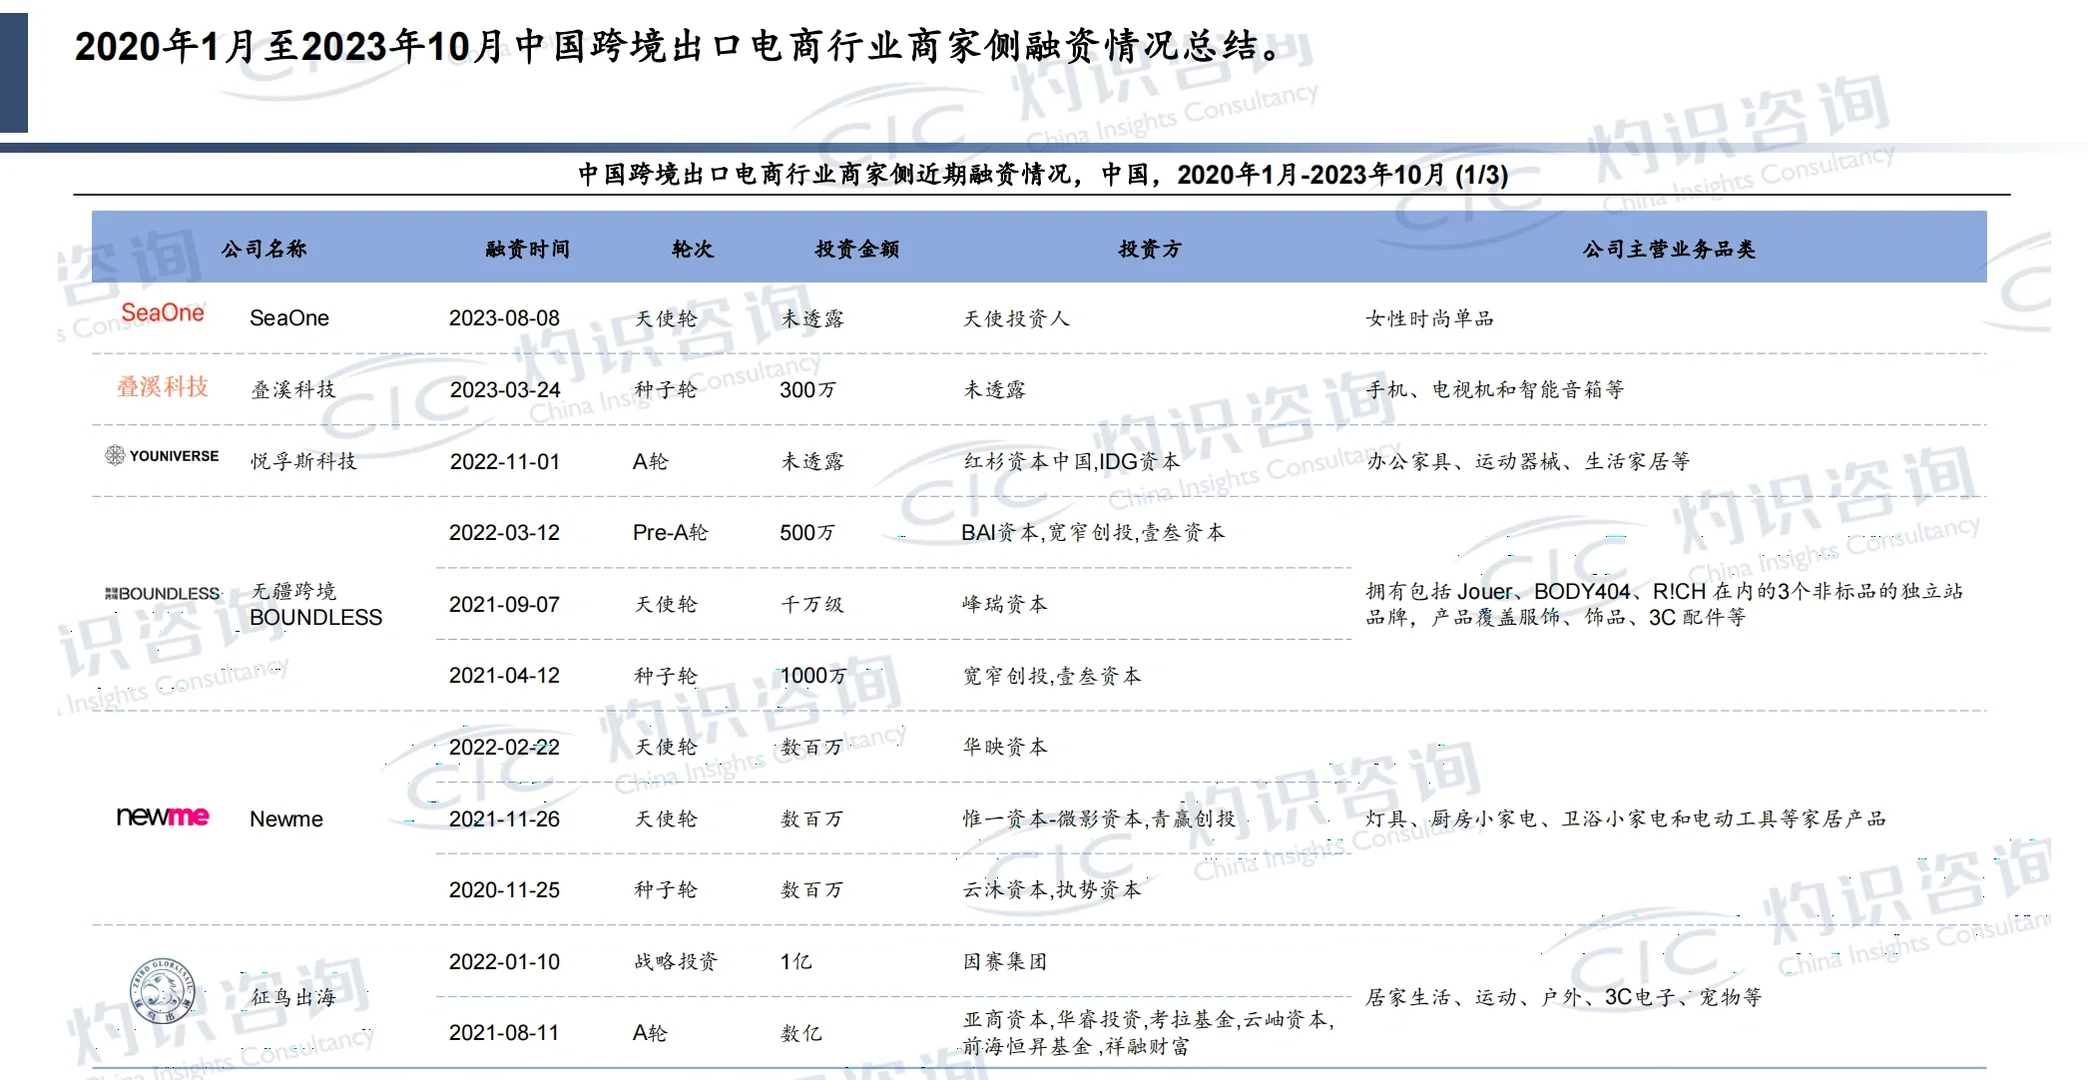This screenshot has width=2088, height=1080.
Task: Click the 公司主营业务品类 column header
Action: coord(1670,250)
